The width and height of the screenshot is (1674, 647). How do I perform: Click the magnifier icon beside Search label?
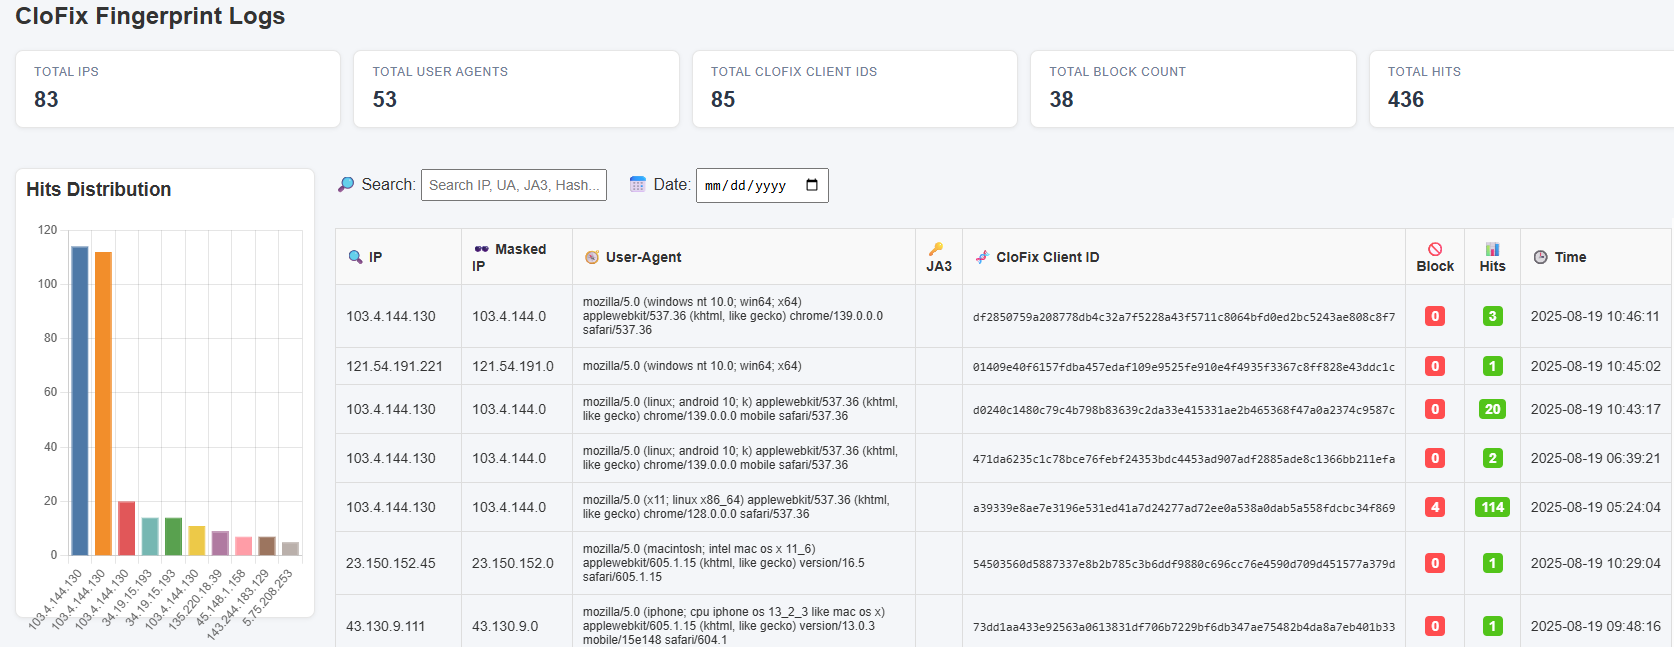(346, 184)
